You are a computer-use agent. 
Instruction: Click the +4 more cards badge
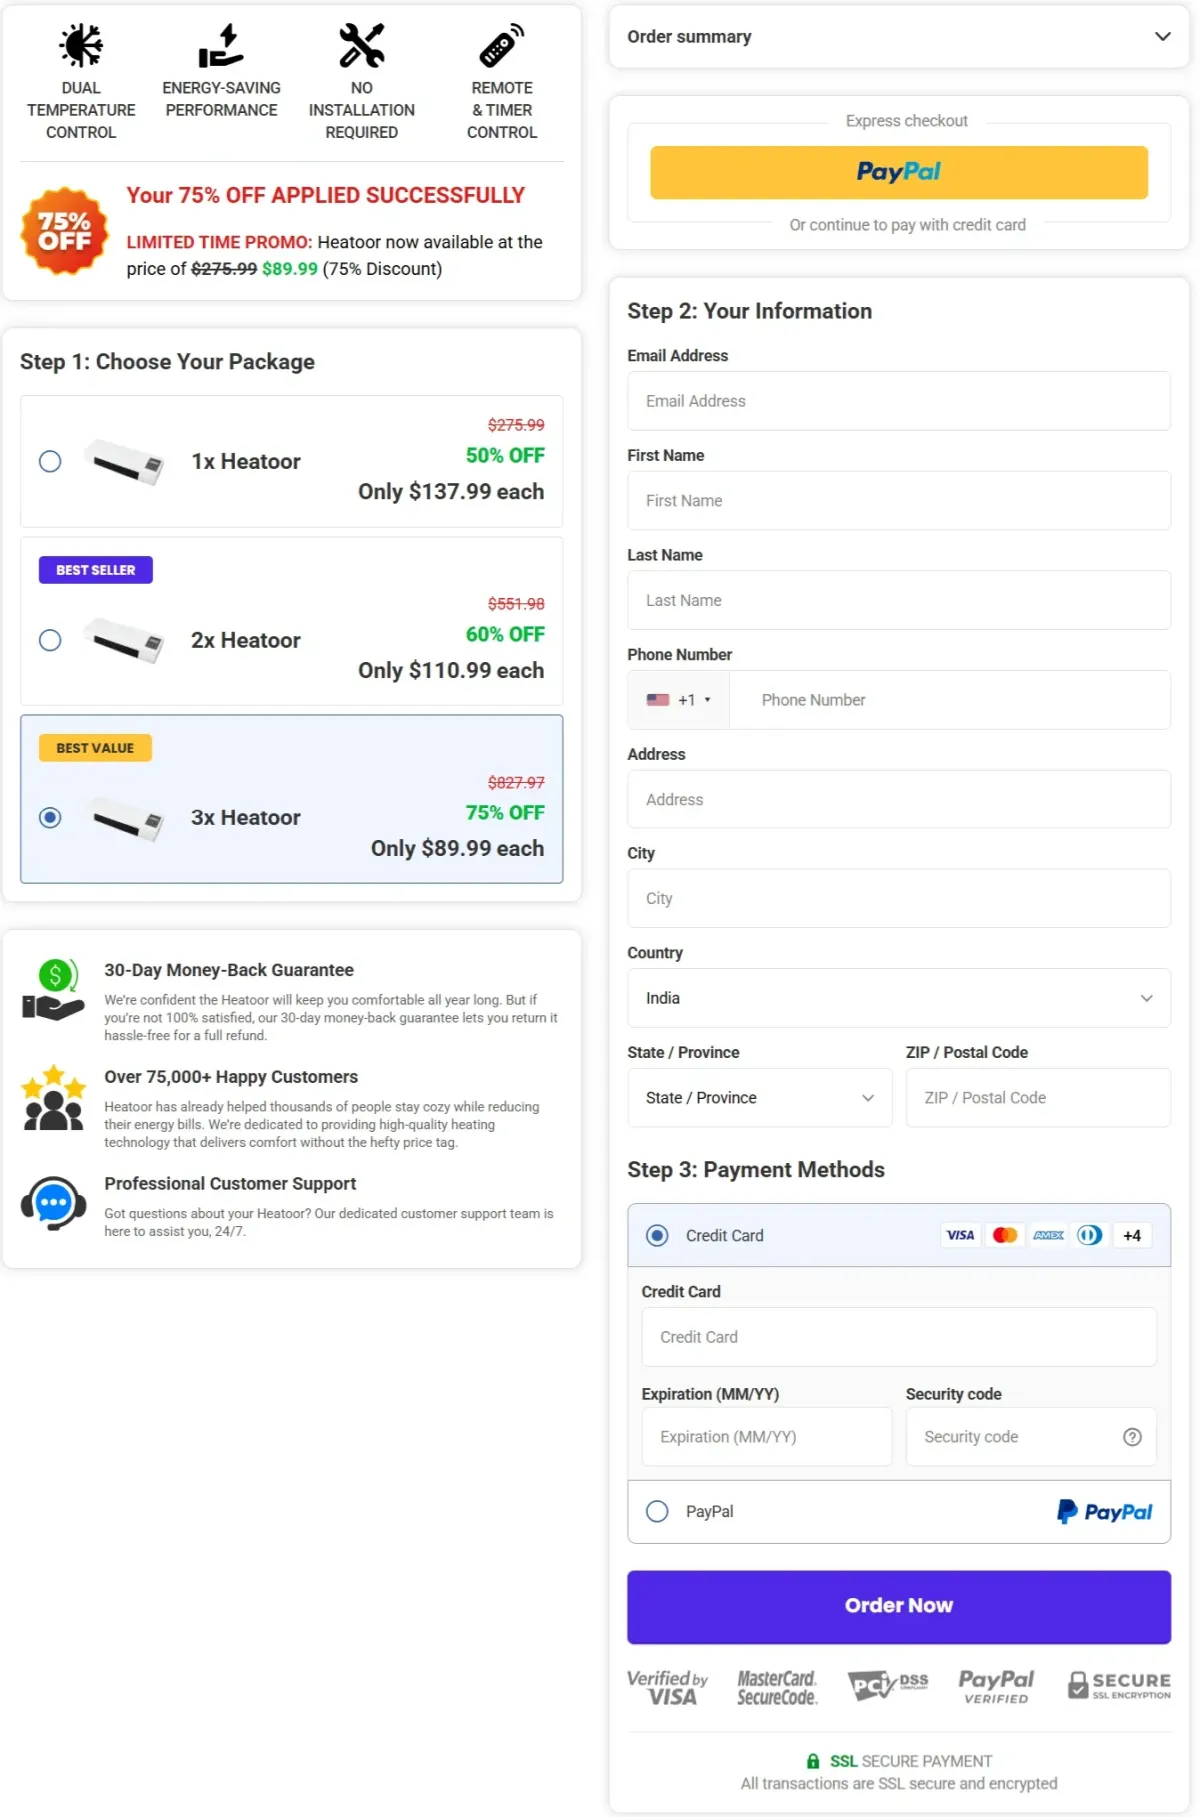pos(1132,1235)
